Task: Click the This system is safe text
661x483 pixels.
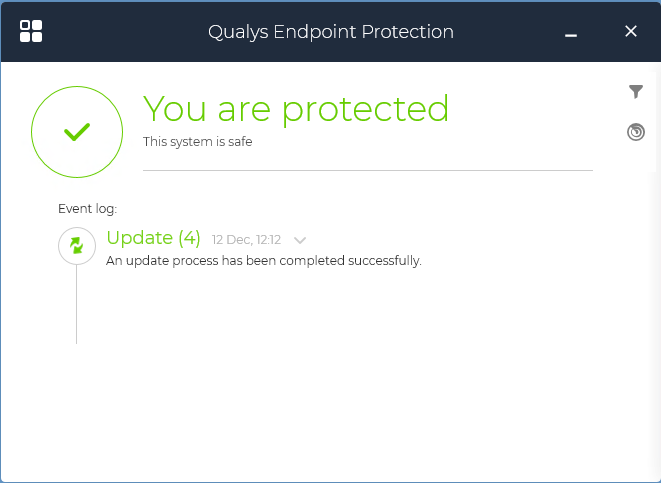Action: tap(197, 142)
